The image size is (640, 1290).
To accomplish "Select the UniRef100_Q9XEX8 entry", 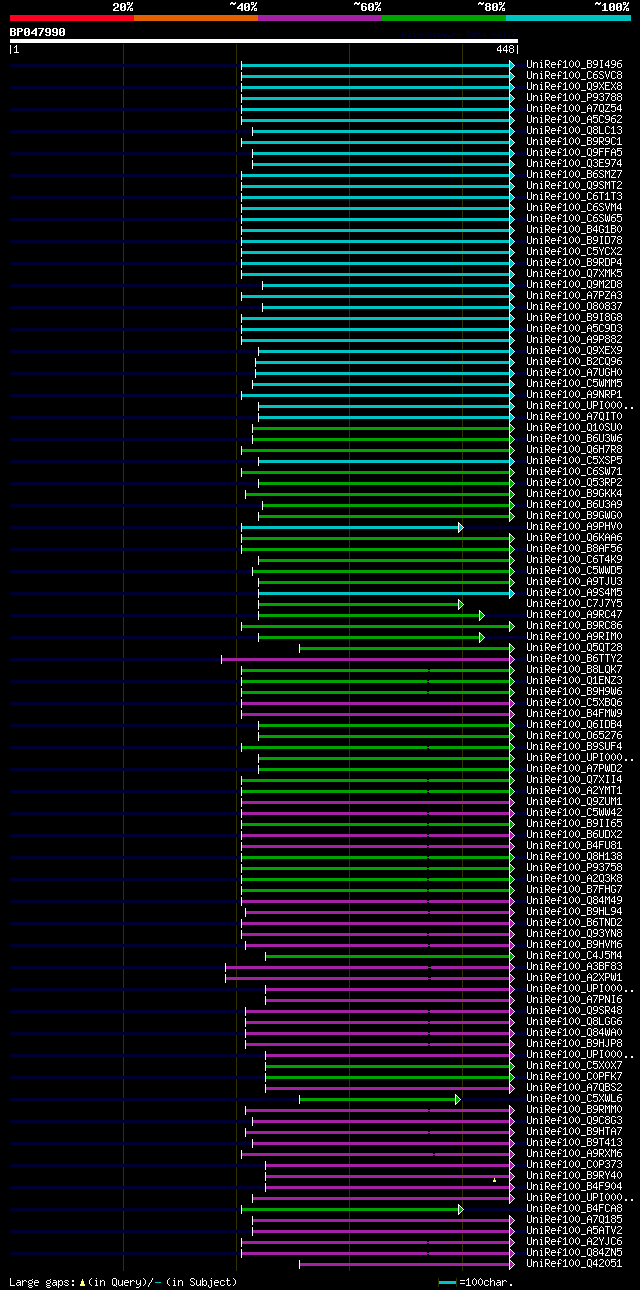I will pos(574,86).
